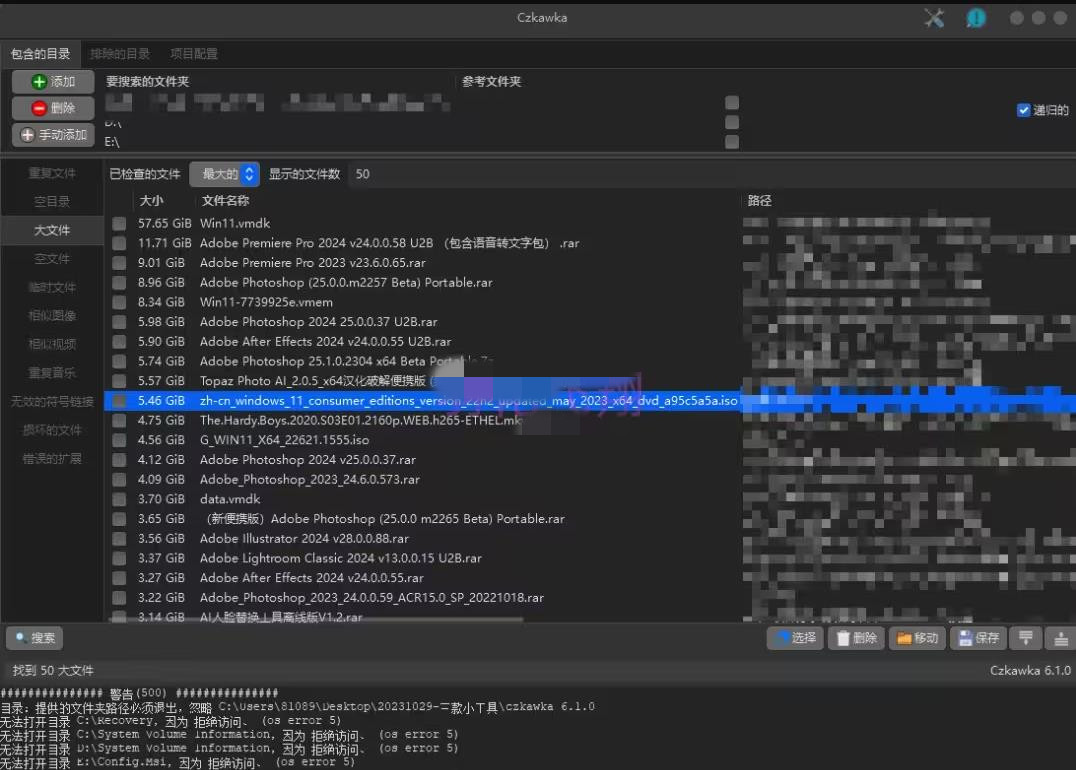
Task: Open the 选择 selection menu button
Action: 794,638
